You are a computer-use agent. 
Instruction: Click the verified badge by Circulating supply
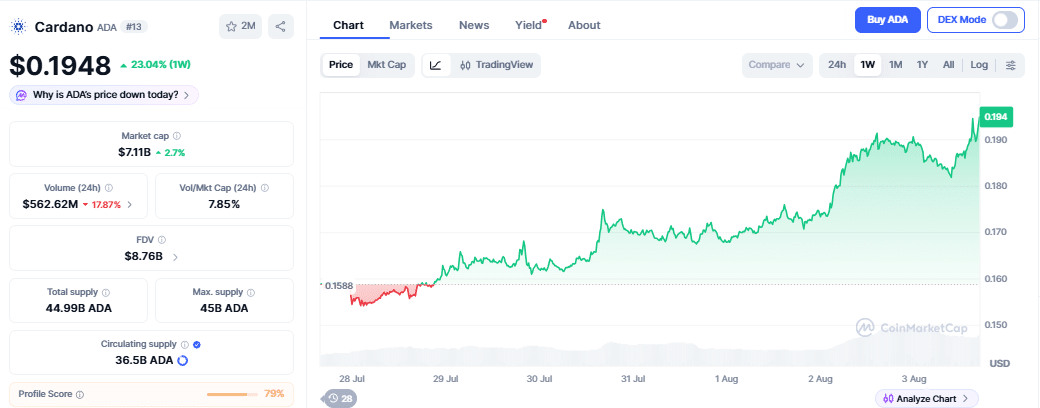197,344
